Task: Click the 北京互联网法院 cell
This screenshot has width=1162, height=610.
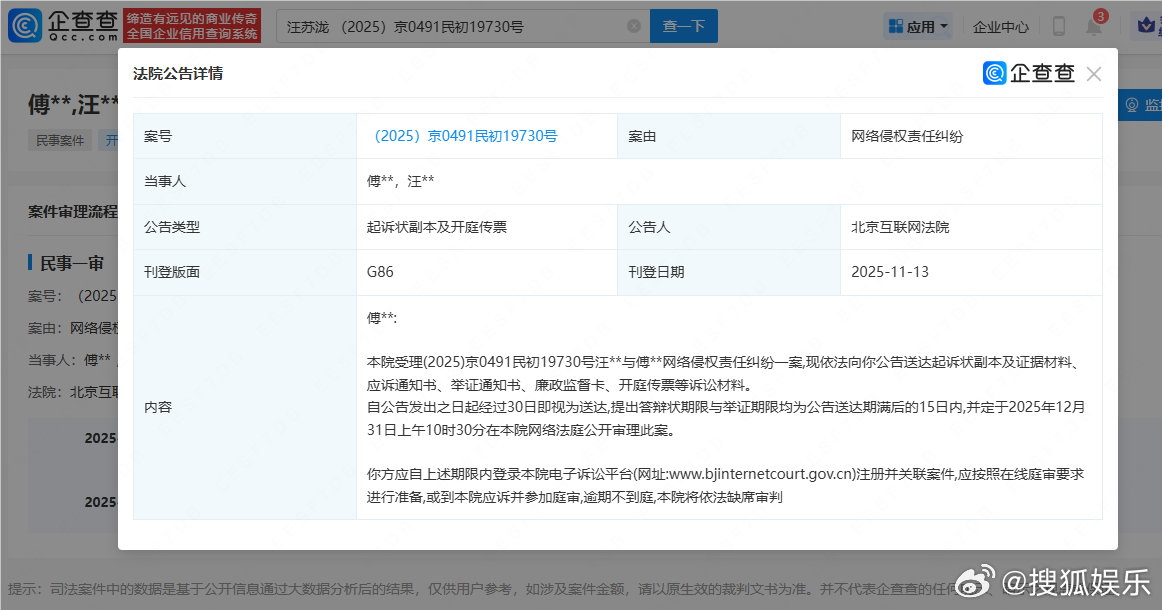Action: (971, 227)
